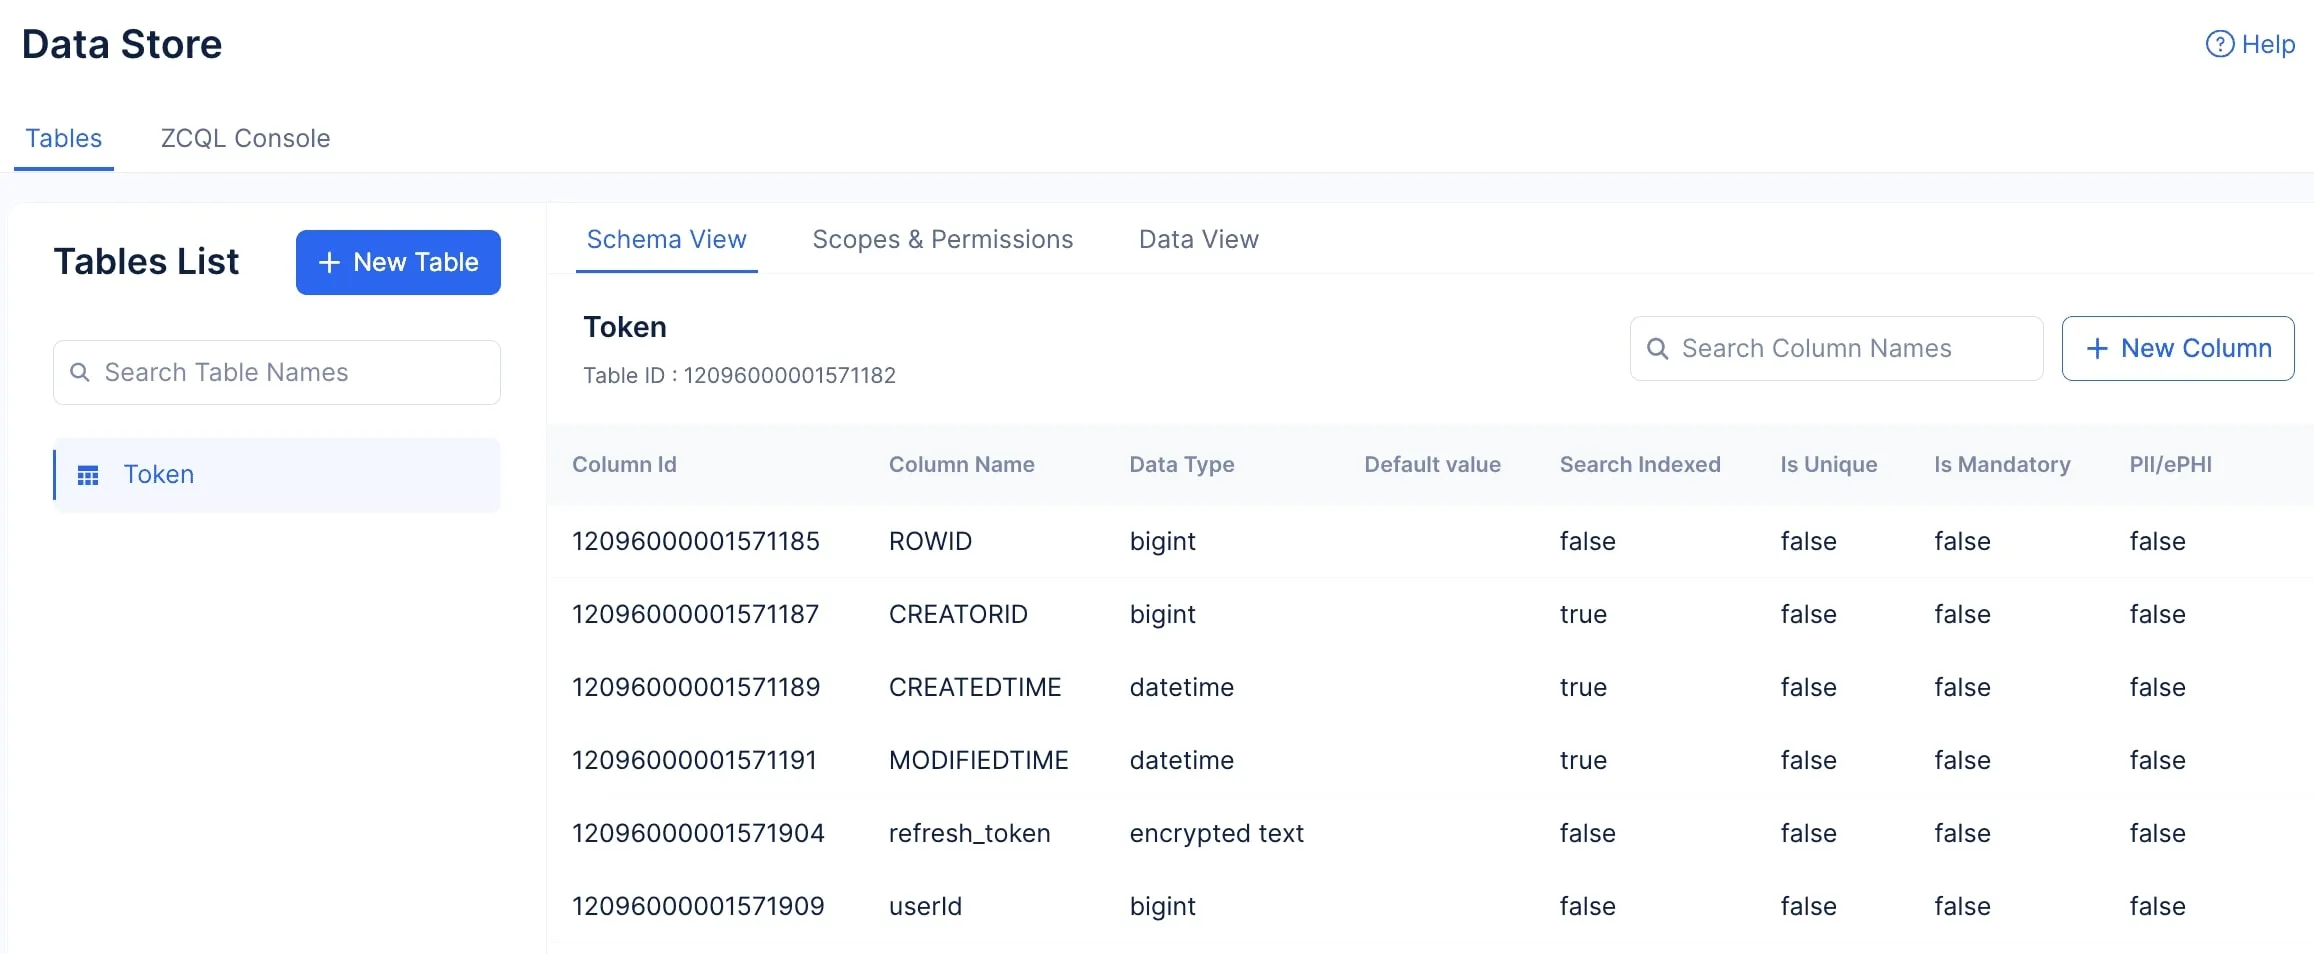Select the Schema View tab
This screenshot has width=2314, height=954.
pyautogui.click(x=666, y=239)
